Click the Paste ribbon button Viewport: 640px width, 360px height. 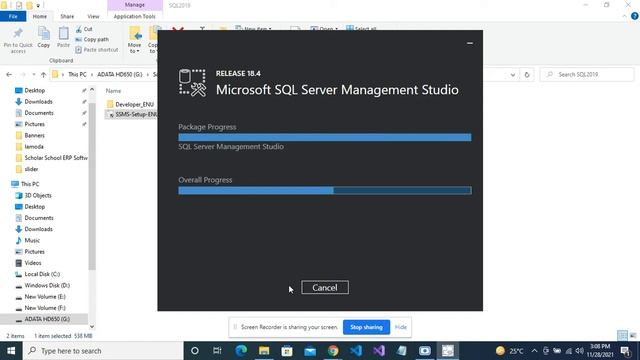(x=63, y=37)
